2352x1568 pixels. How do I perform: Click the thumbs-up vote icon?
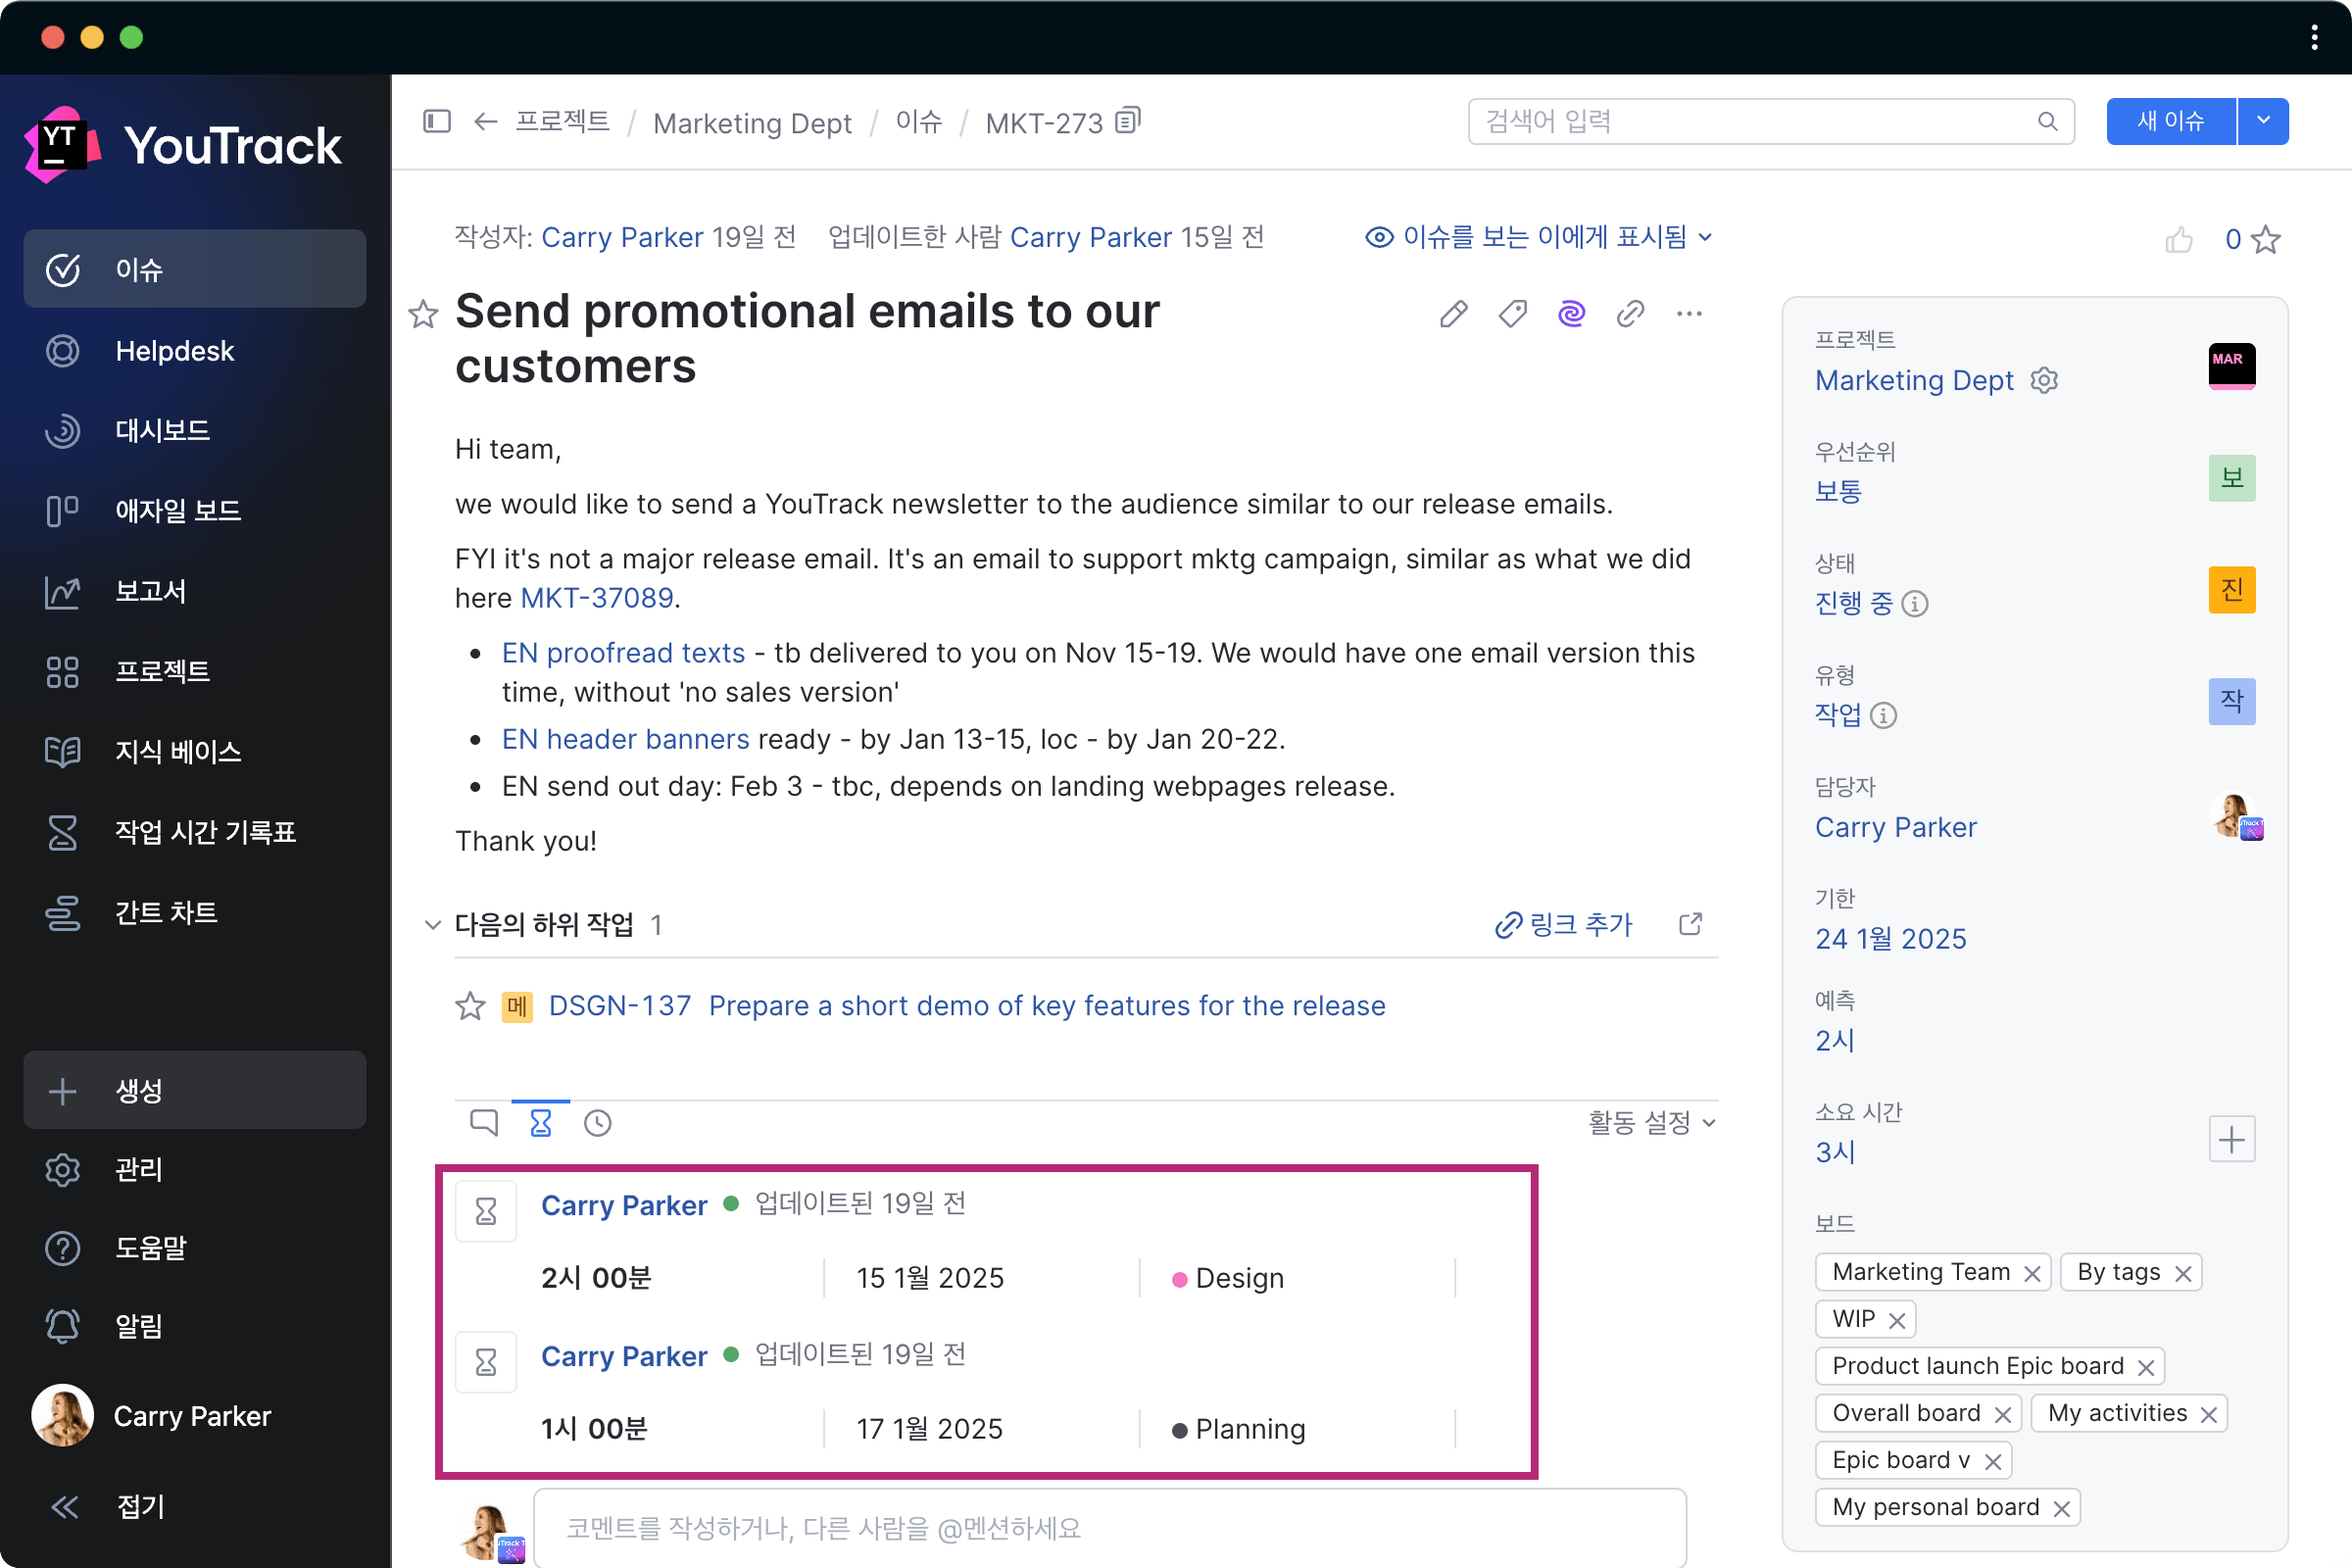[x=2178, y=240]
